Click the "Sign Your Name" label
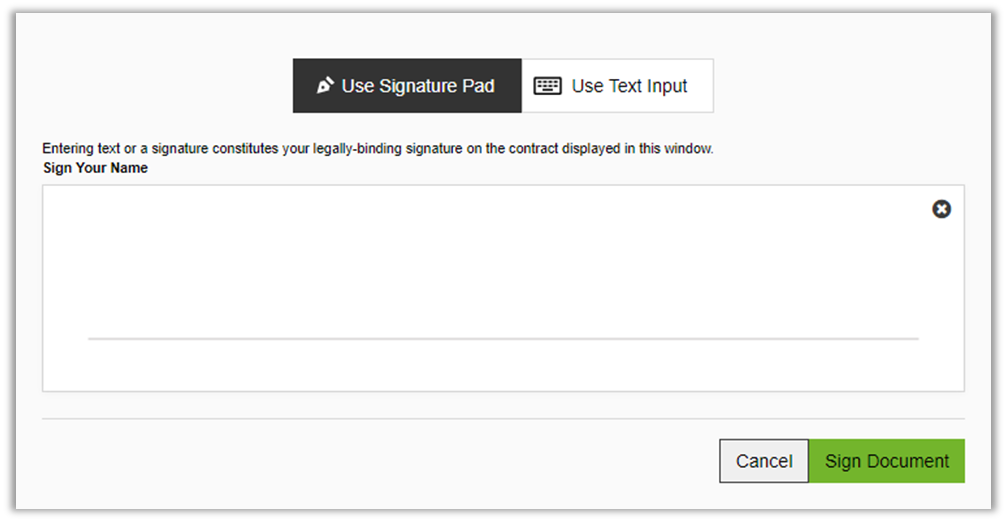Image resolution: width=1007 pixels, height=522 pixels. (95, 168)
